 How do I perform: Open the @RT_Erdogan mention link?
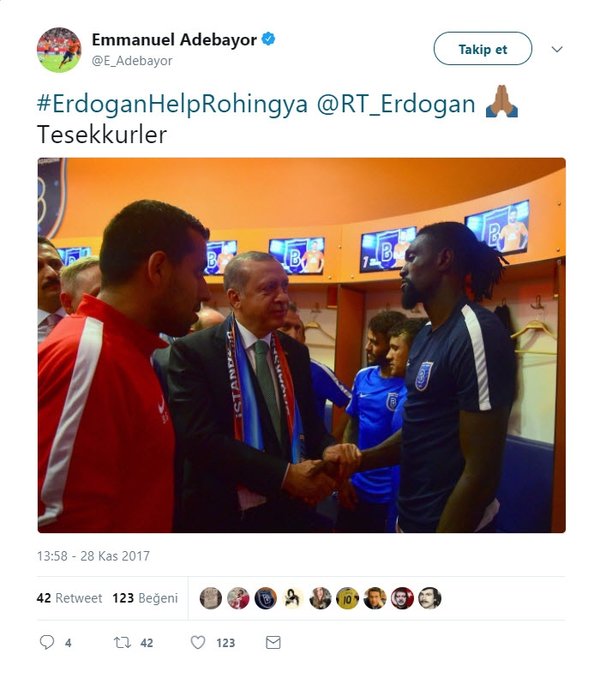coord(396,104)
